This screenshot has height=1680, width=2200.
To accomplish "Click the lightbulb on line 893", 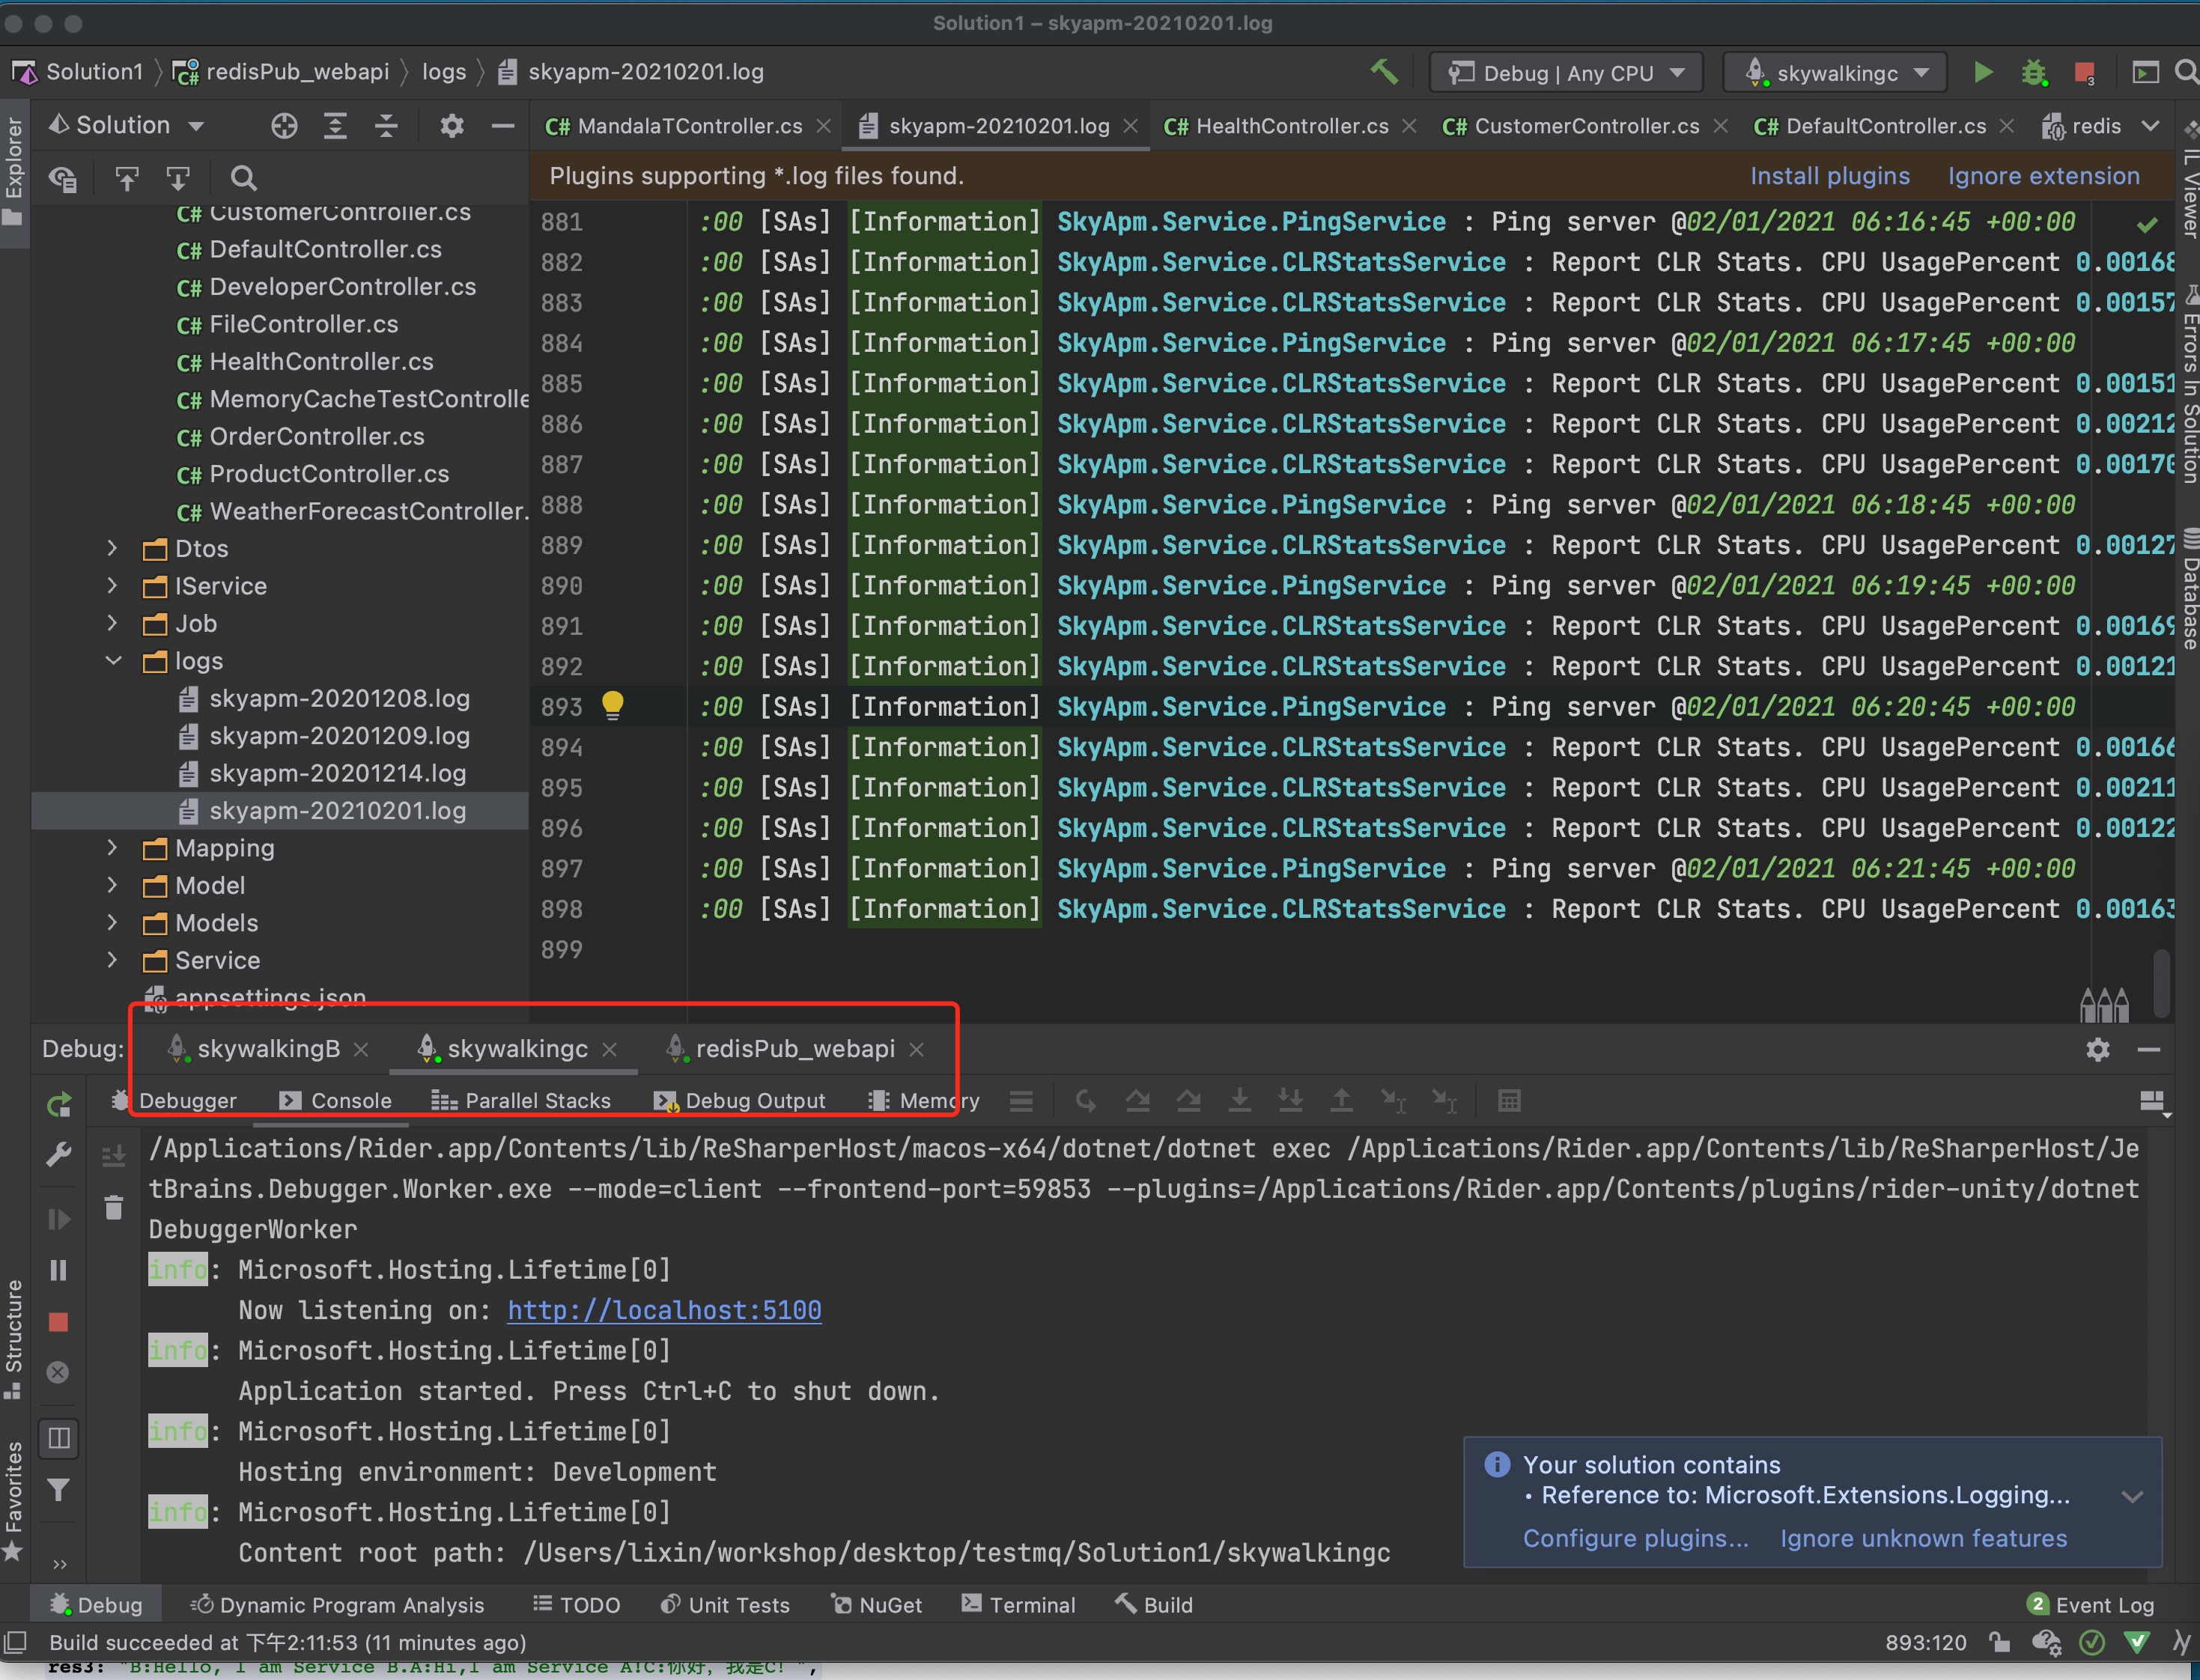I will (613, 706).
